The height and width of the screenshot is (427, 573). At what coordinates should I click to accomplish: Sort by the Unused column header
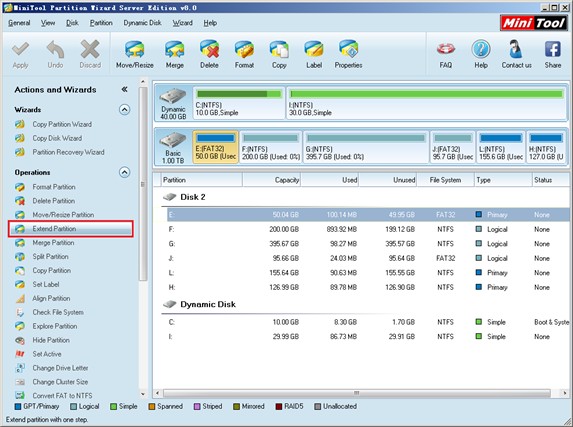(x=388, y=180)
